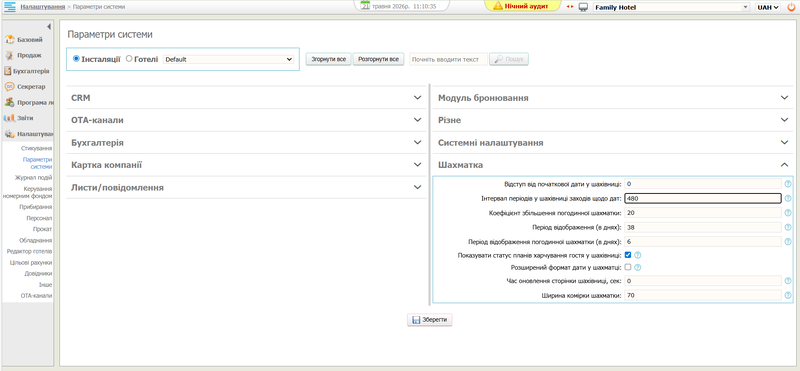Click help icon for Інтервал періодів field
800x371 pixels.
[x=788, y=198]
